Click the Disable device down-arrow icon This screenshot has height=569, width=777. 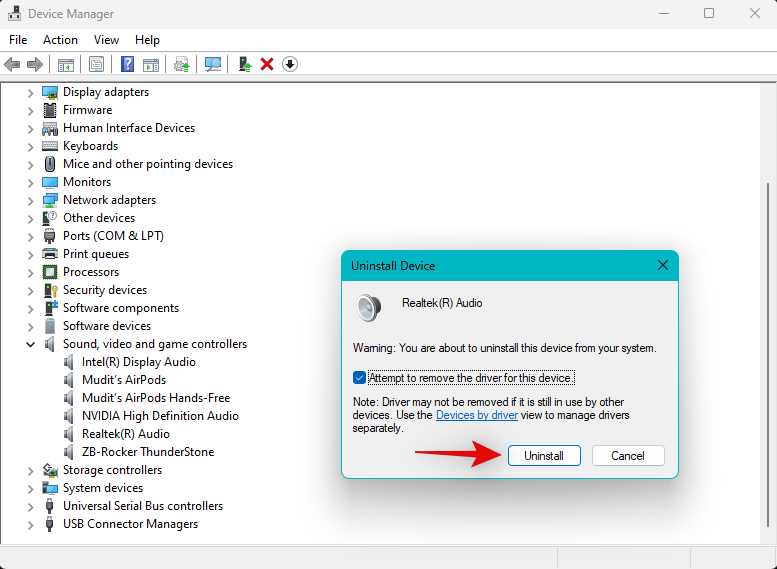pyautogui.click(x=290, y=64)
